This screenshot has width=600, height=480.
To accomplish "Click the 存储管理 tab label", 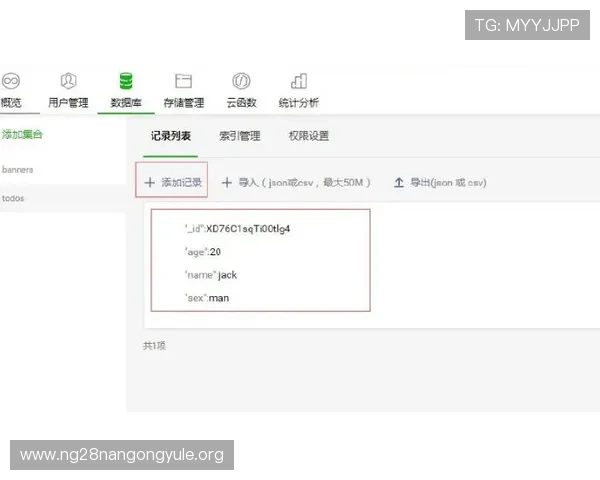I will point(184,103).
